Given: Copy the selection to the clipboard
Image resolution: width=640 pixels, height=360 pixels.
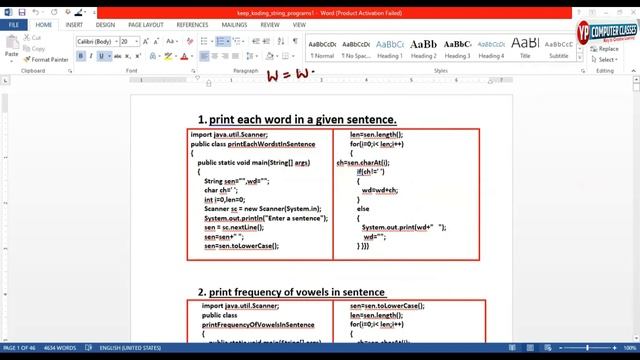Looking at the screenshot, I should [x=34, y=49].
